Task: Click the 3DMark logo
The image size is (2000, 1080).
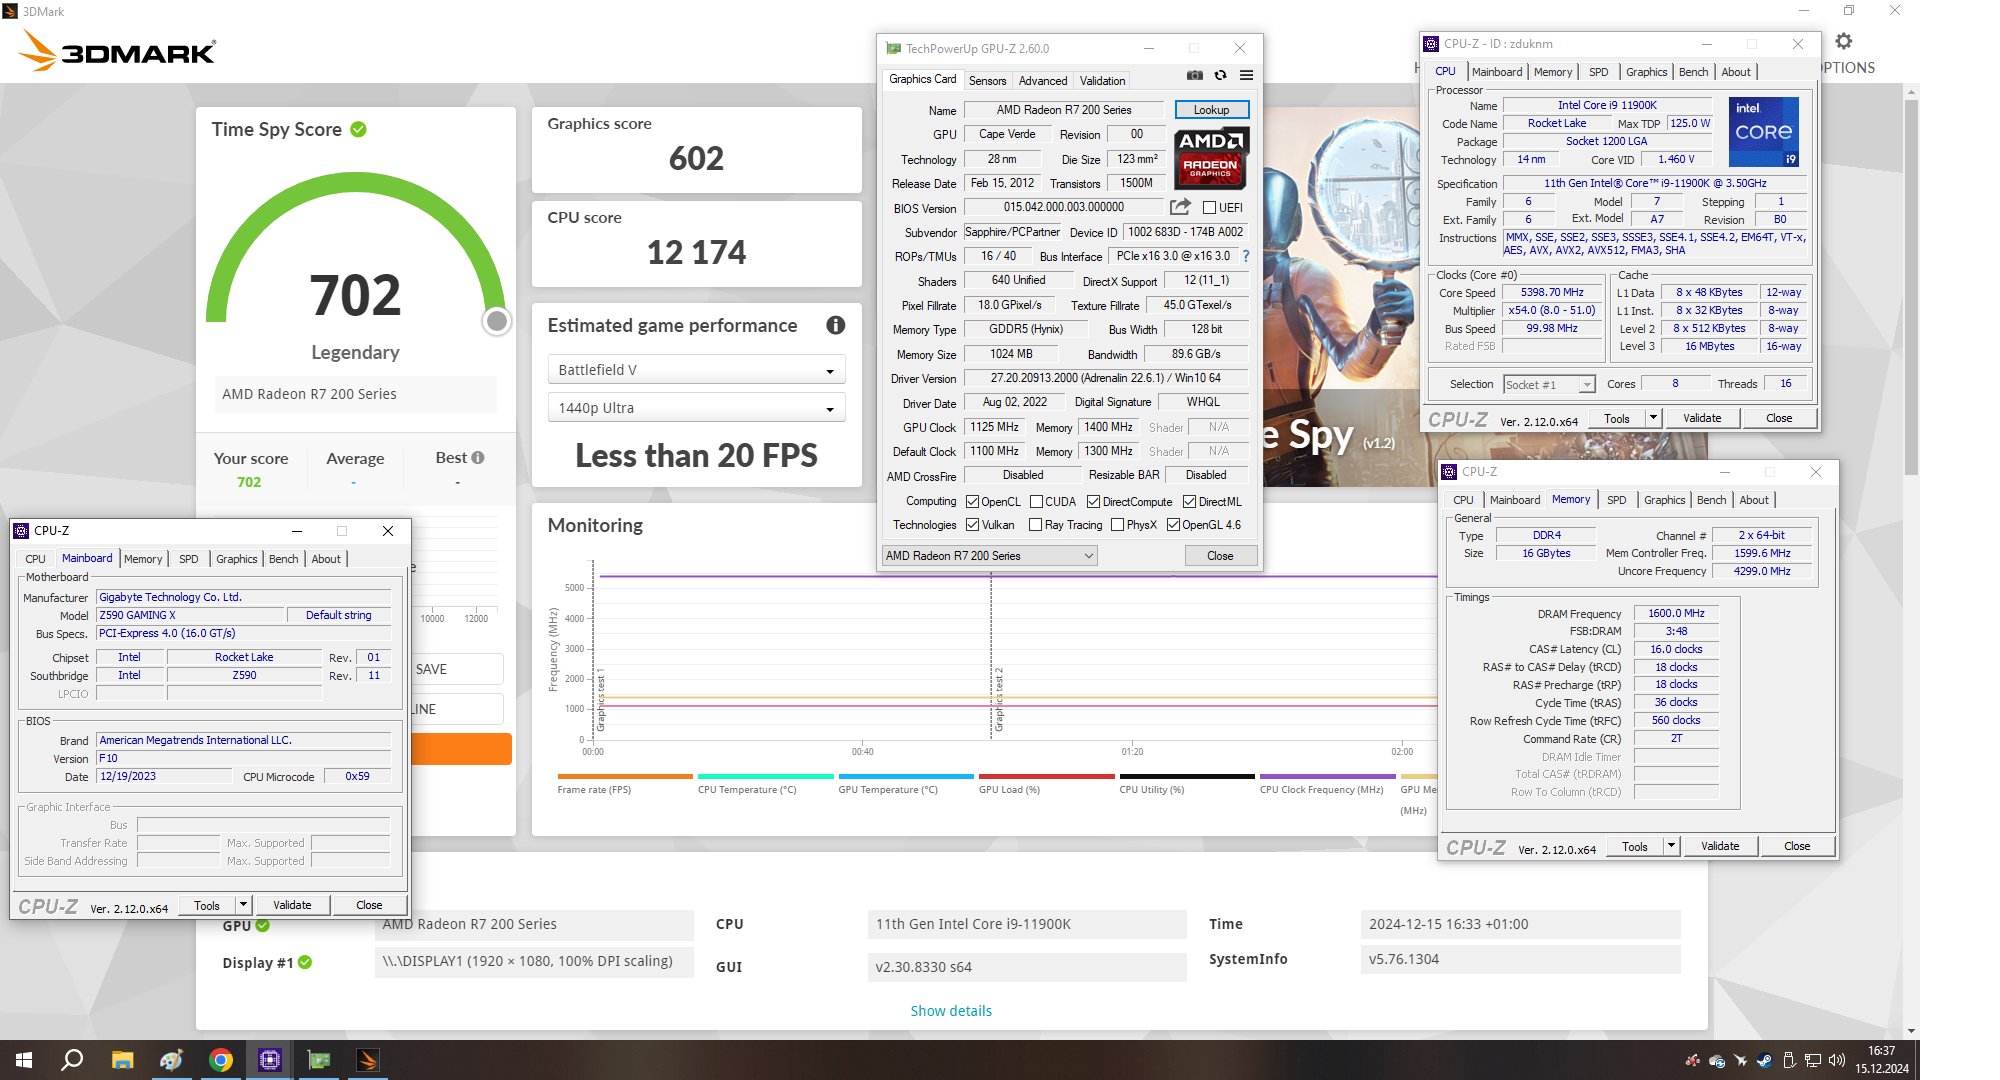Action: click(x=118, y=50)
